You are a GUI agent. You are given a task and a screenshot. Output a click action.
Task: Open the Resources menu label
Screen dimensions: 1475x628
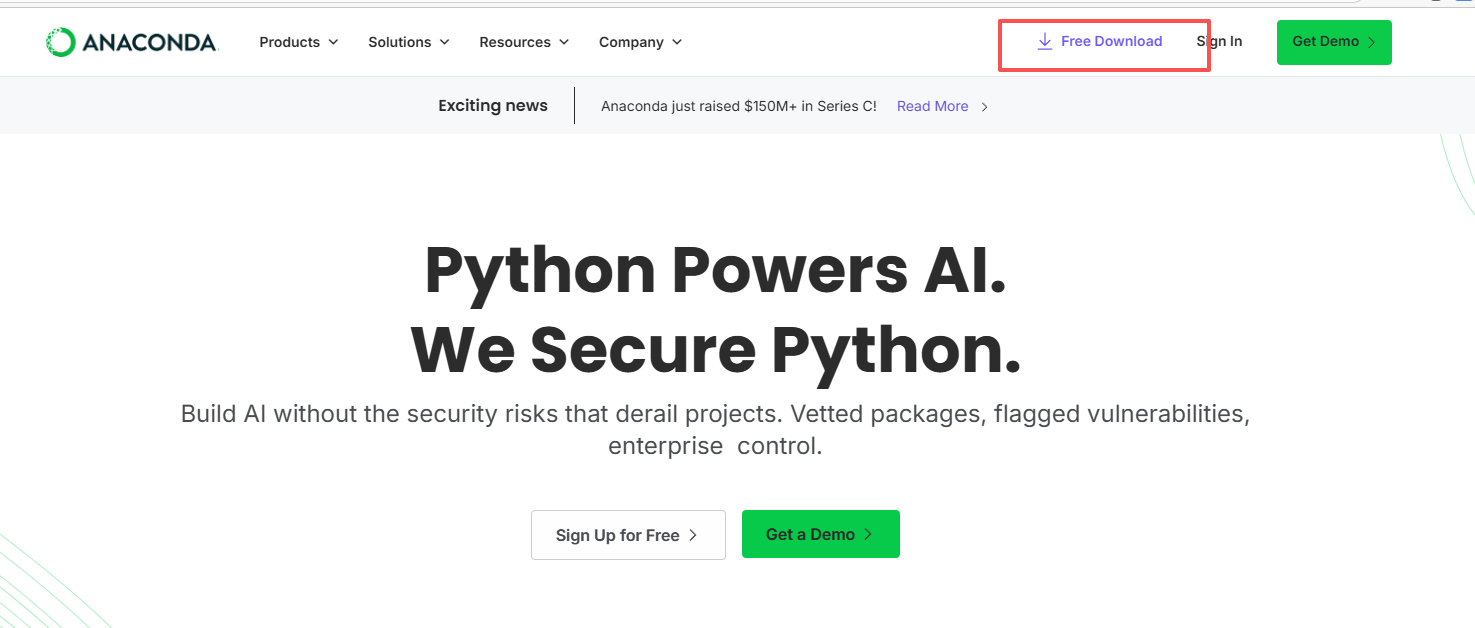pyautogui.click(x=514, y=42)
